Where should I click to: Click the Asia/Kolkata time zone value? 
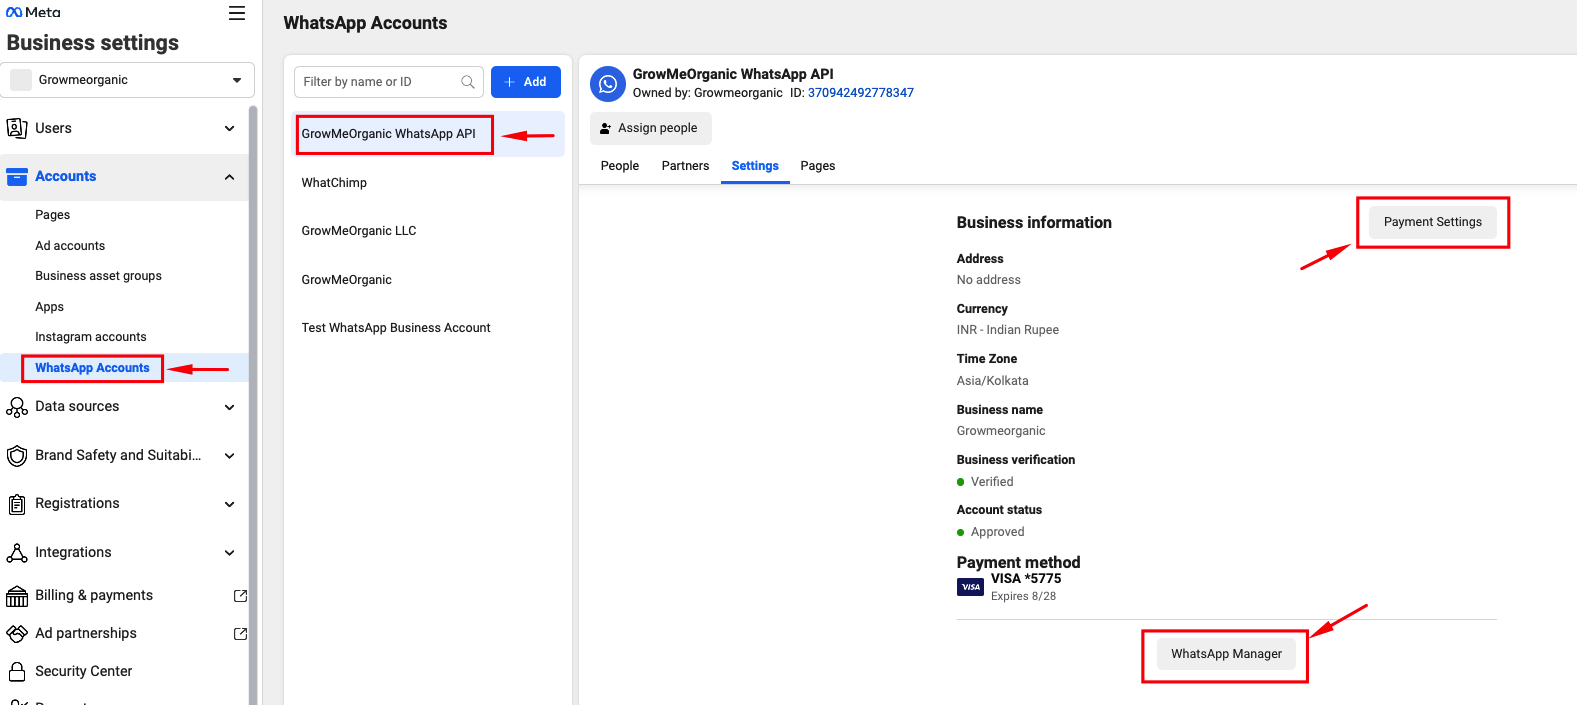[x=993, y=381]
